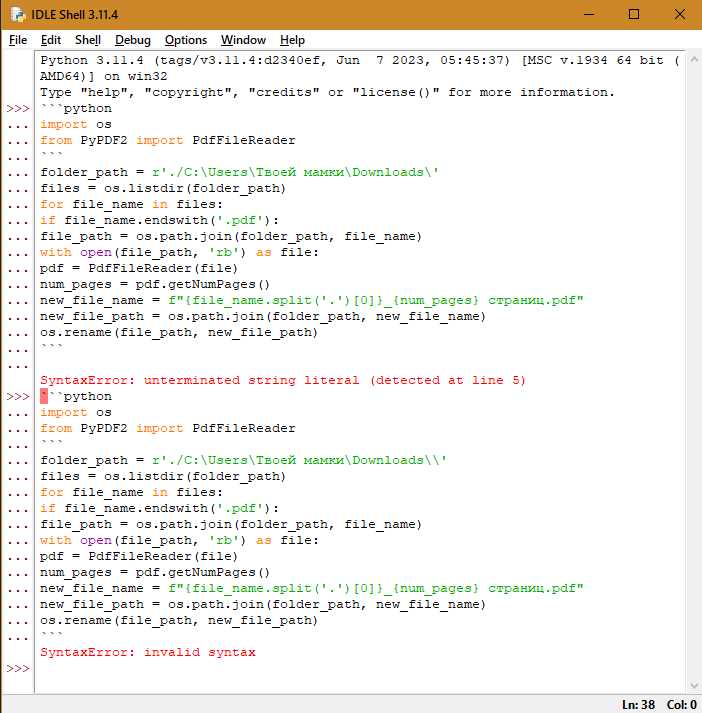
Task: Click the IDLE Python icon in title bar
Action: 18,15
